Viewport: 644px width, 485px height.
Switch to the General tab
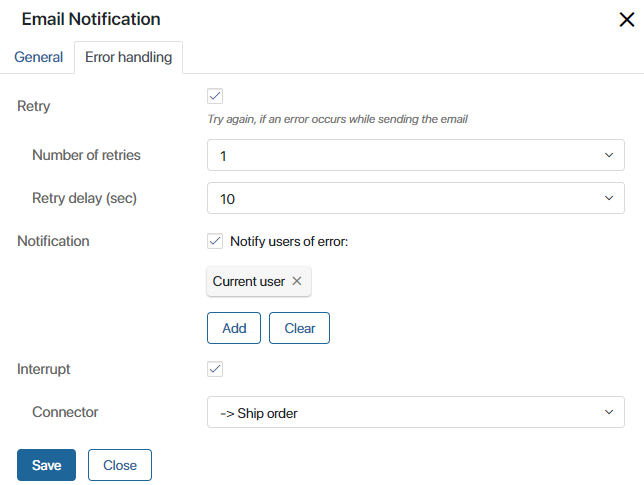point(39,57)
